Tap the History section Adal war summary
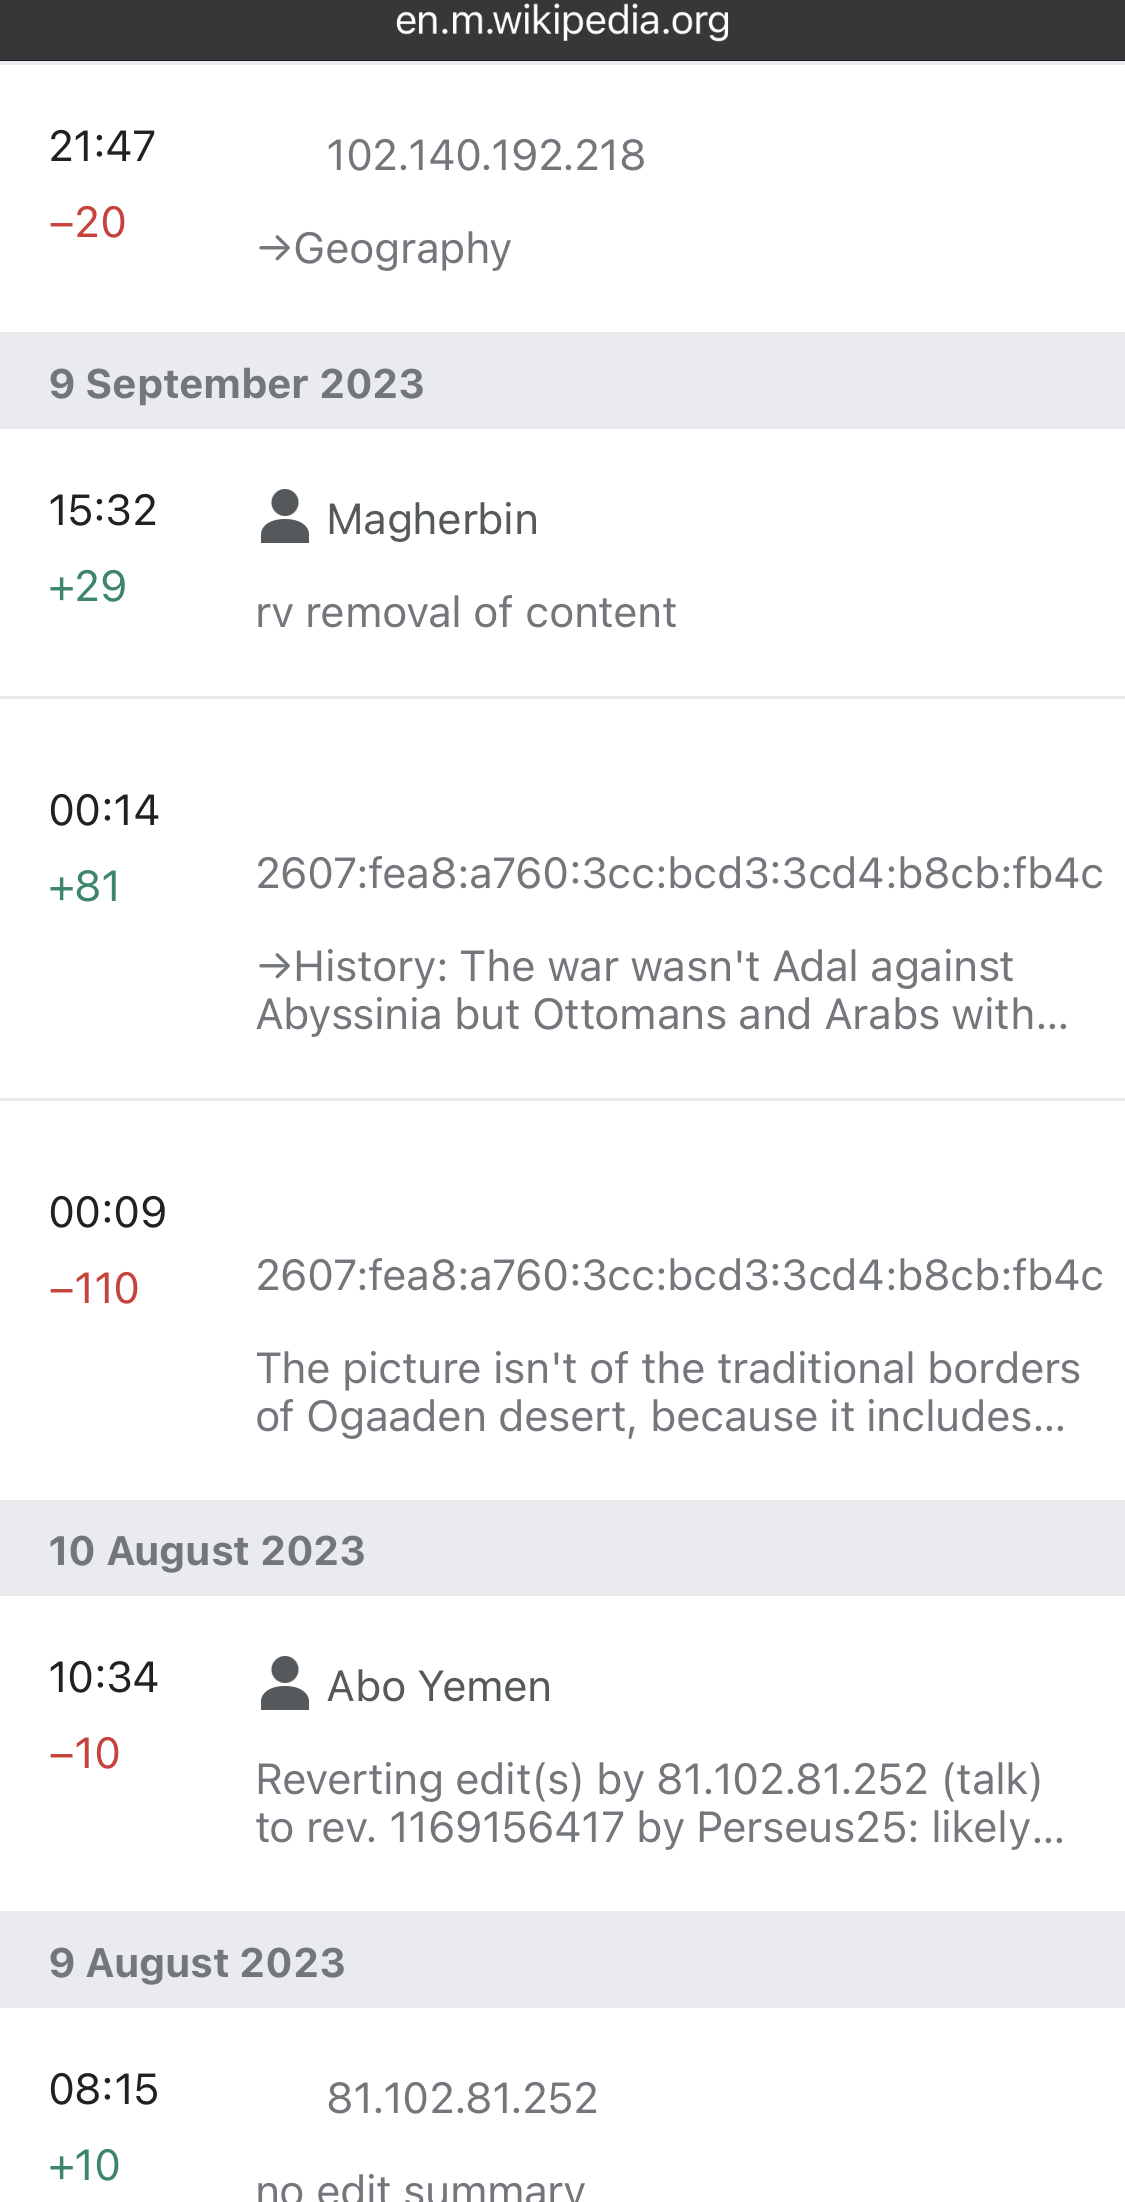Viewport: 1125px width, 2202px height. click(x=662, y=990)
